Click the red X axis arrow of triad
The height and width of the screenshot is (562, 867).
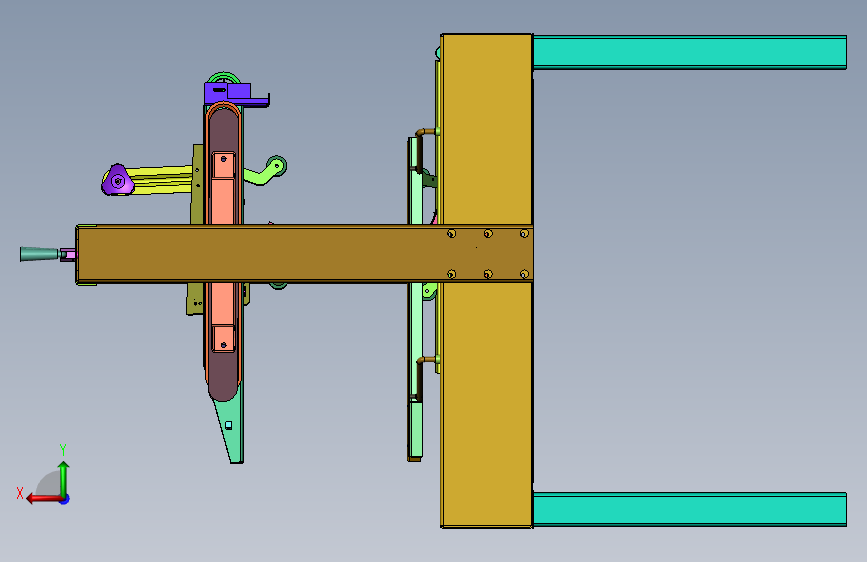click(x=44, y=499)
